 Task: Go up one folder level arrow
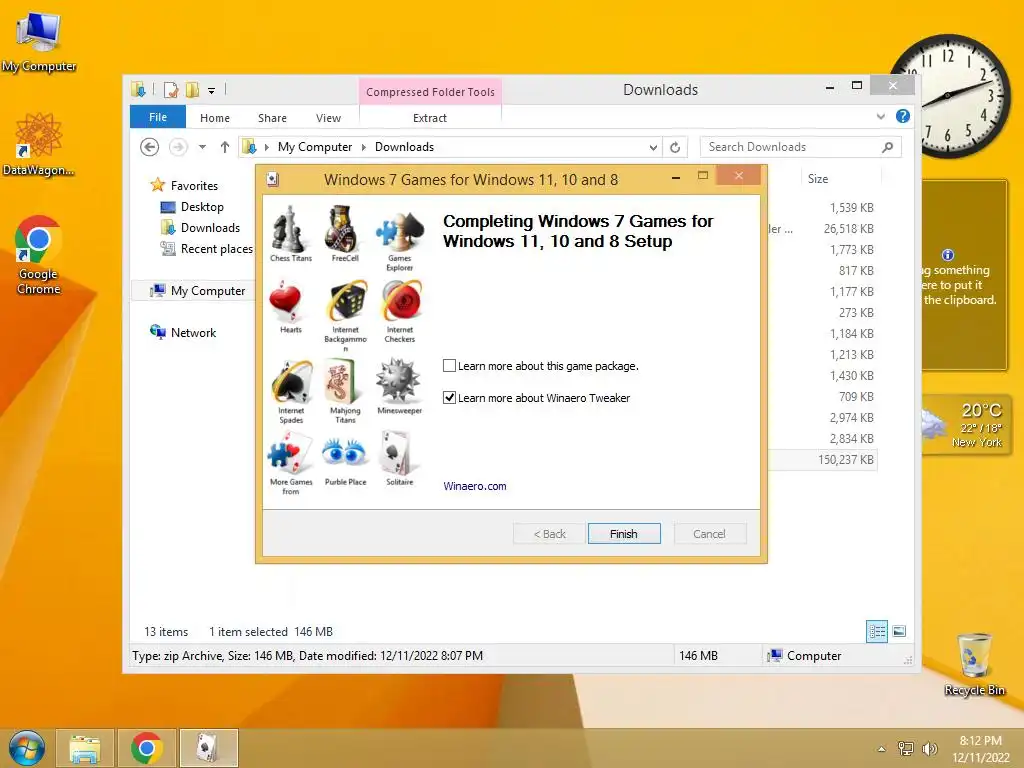tap(225, 147)
